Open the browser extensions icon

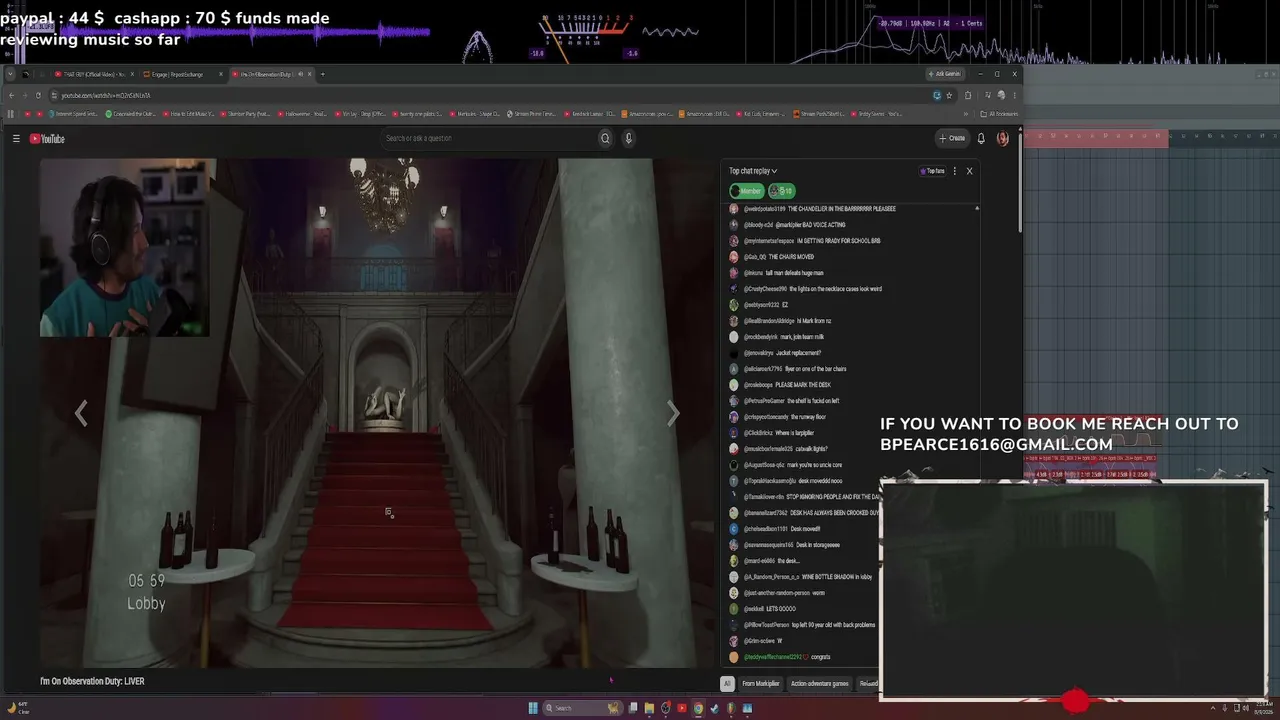pos(968,95)
